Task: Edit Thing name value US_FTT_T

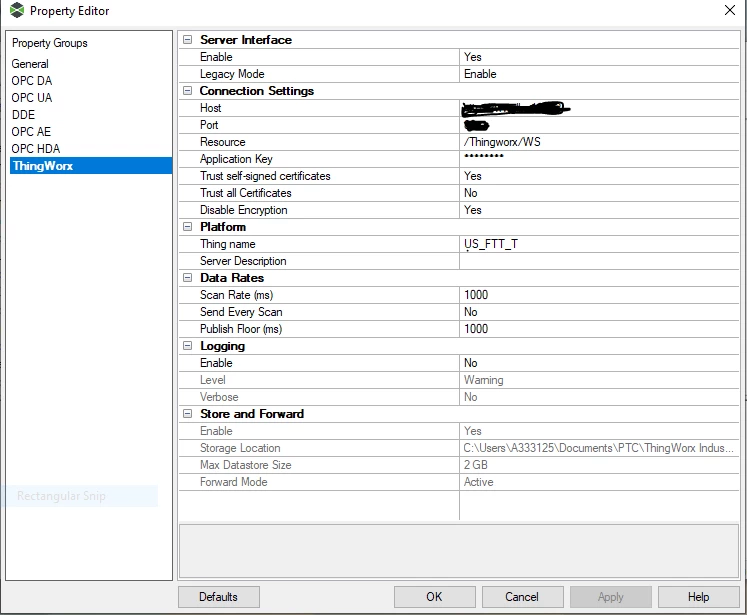Action: pyautogui.click(x=599, y=244)
